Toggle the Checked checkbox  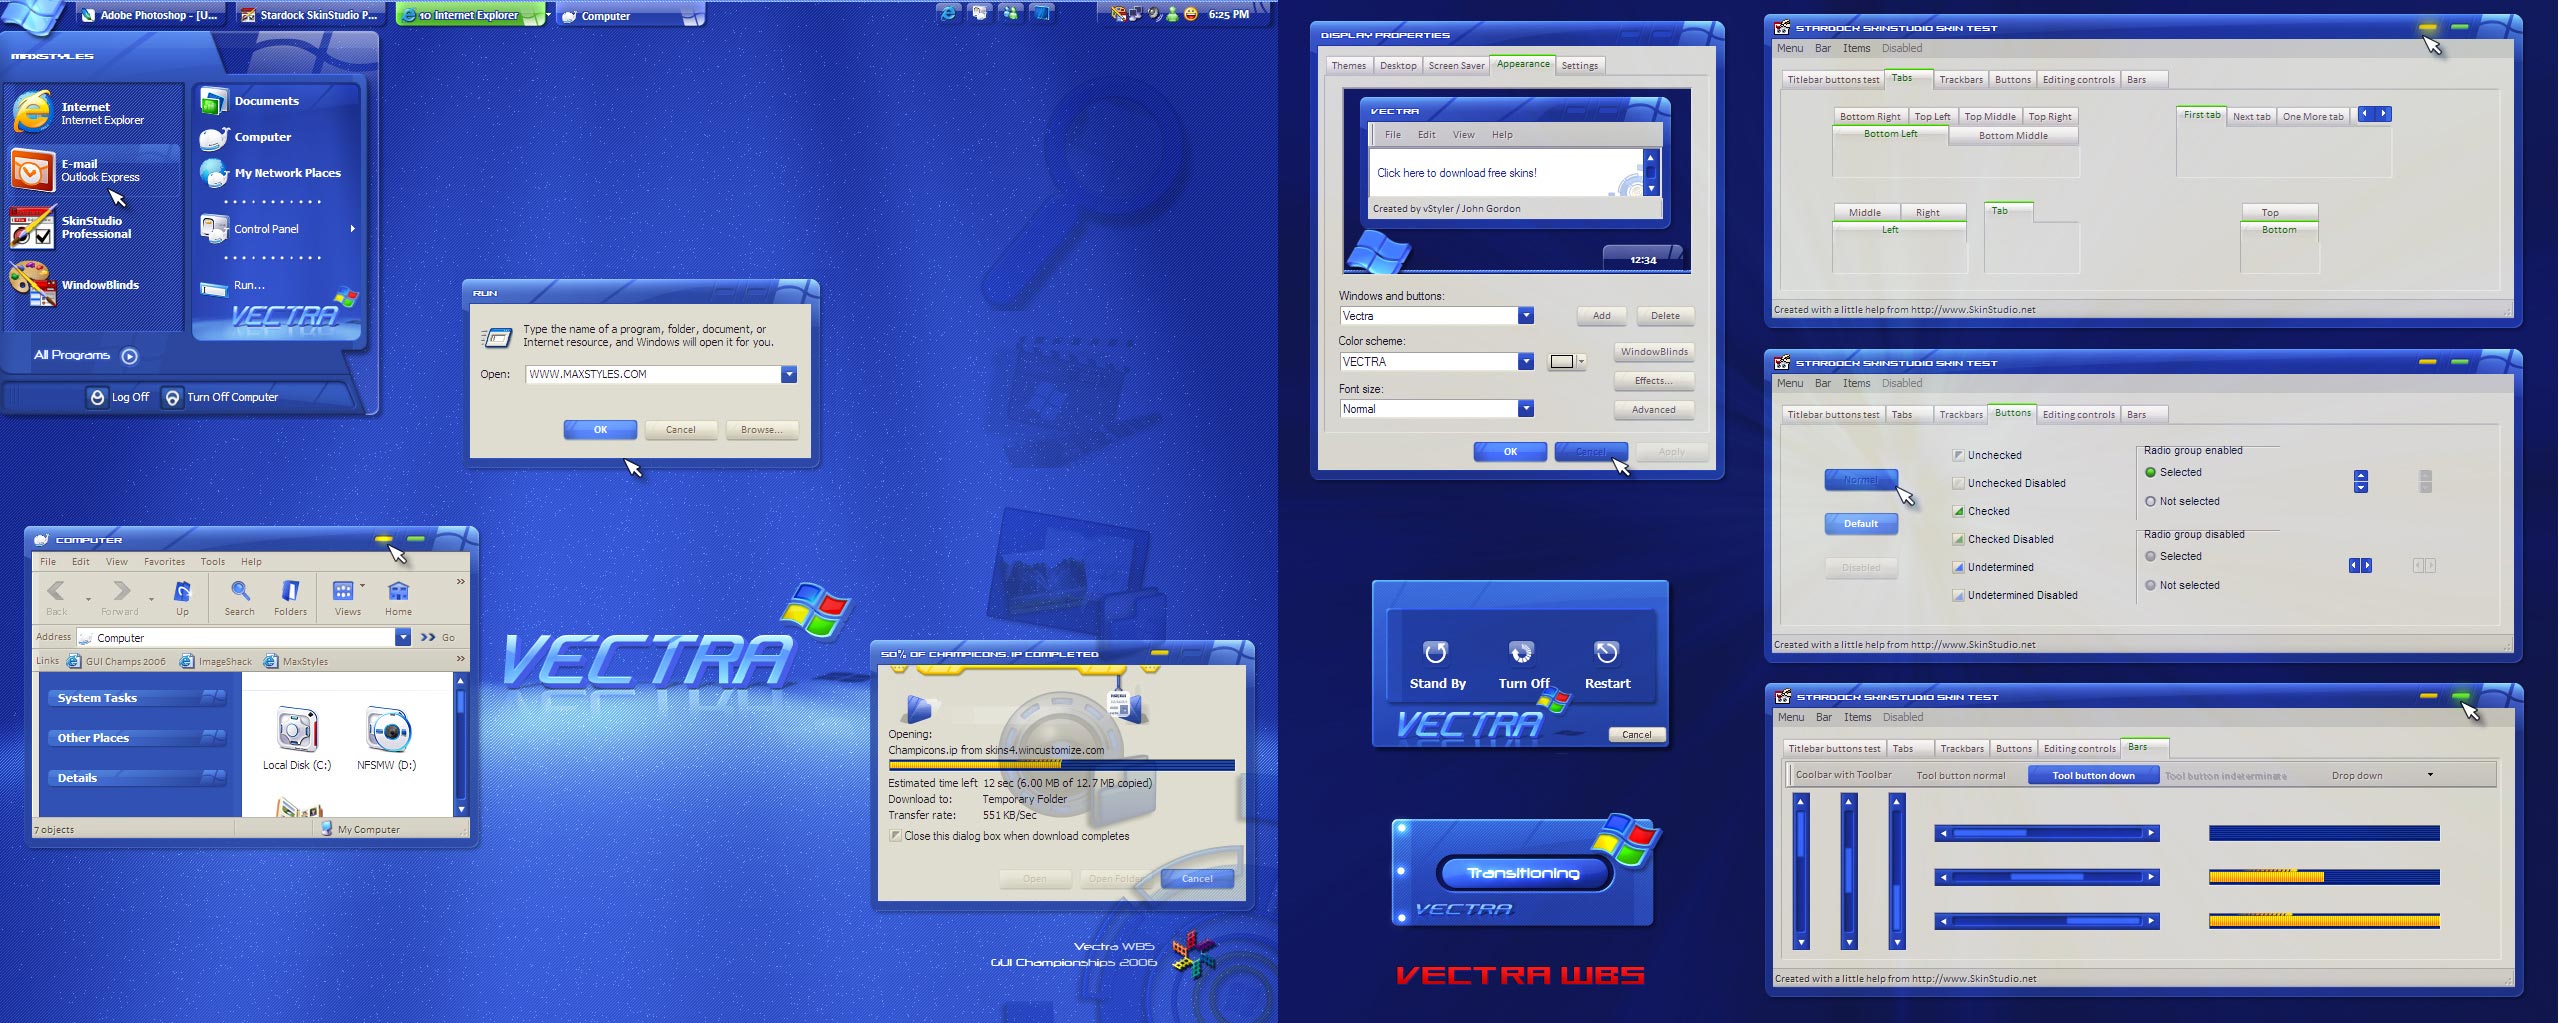1958,511
